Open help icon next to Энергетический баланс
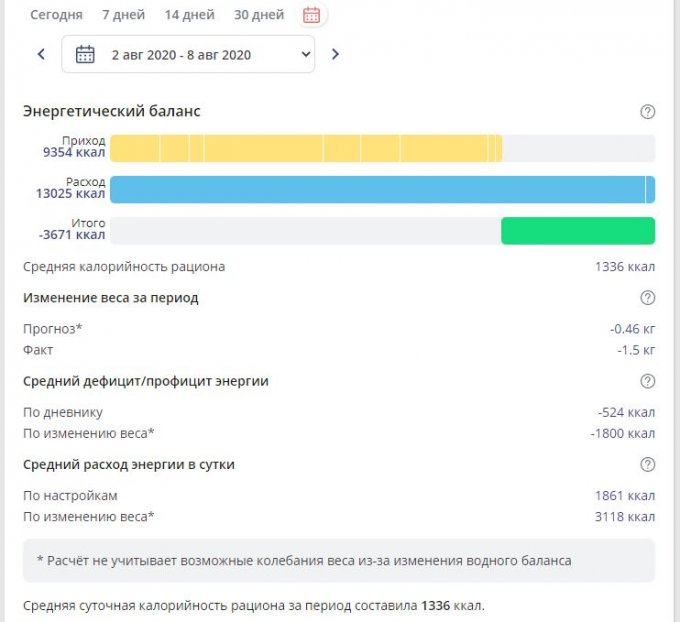 coord(647,112)
